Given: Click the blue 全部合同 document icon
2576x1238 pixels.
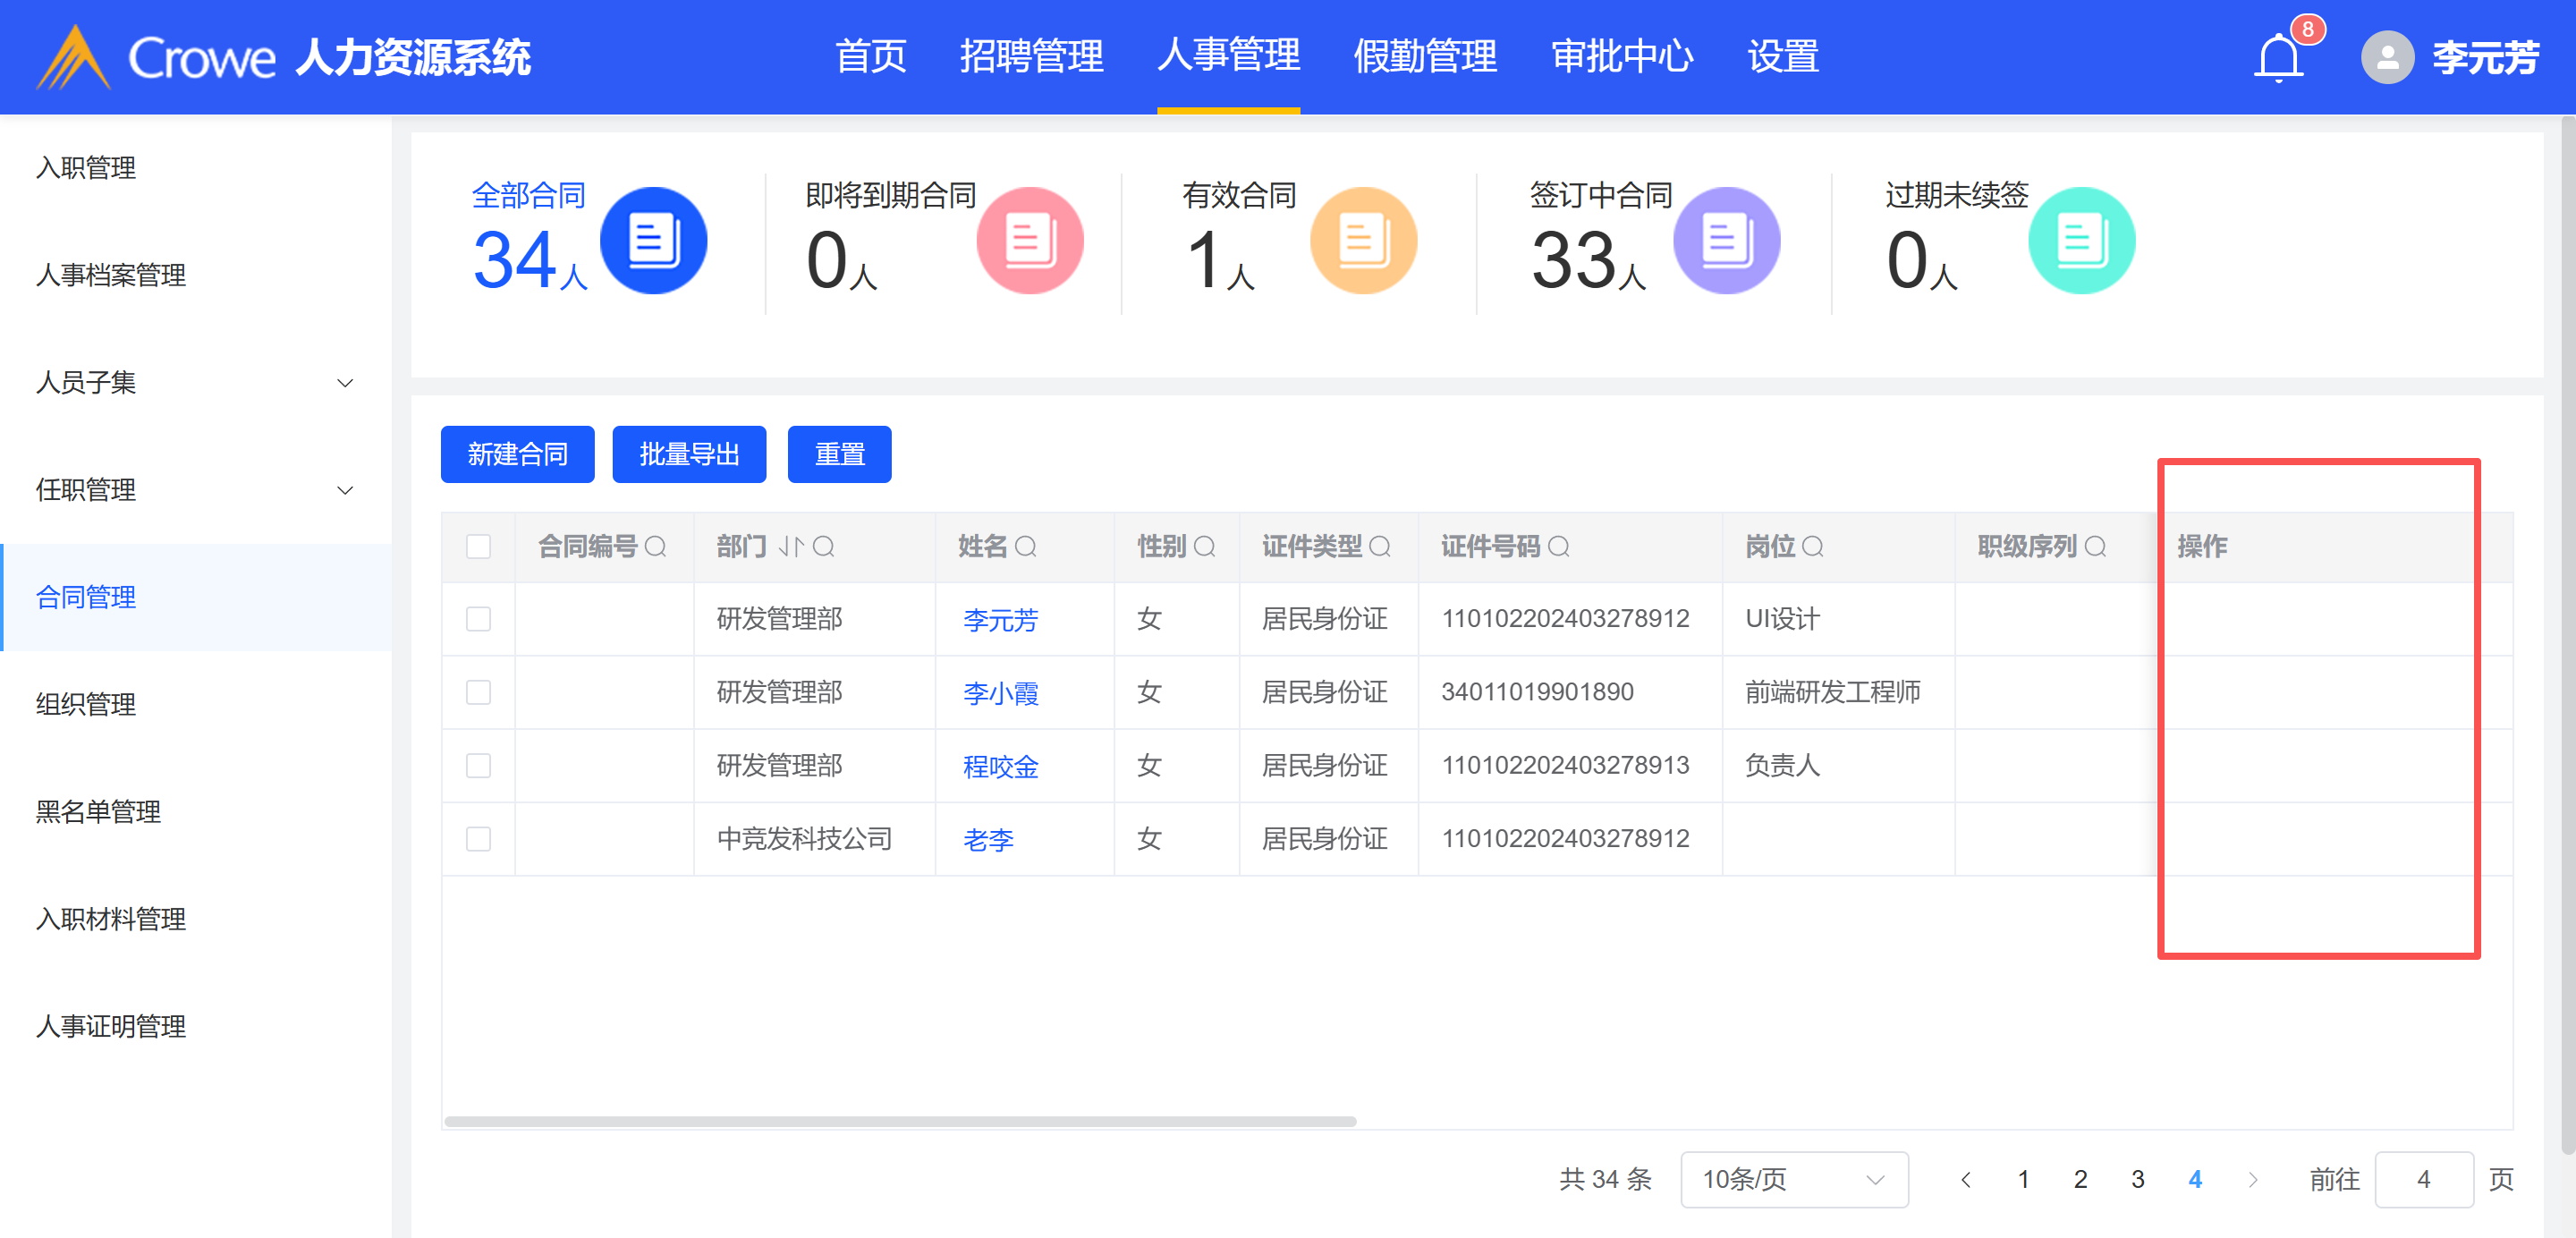Looking at the screenshot, I should [x=653, y=241].
